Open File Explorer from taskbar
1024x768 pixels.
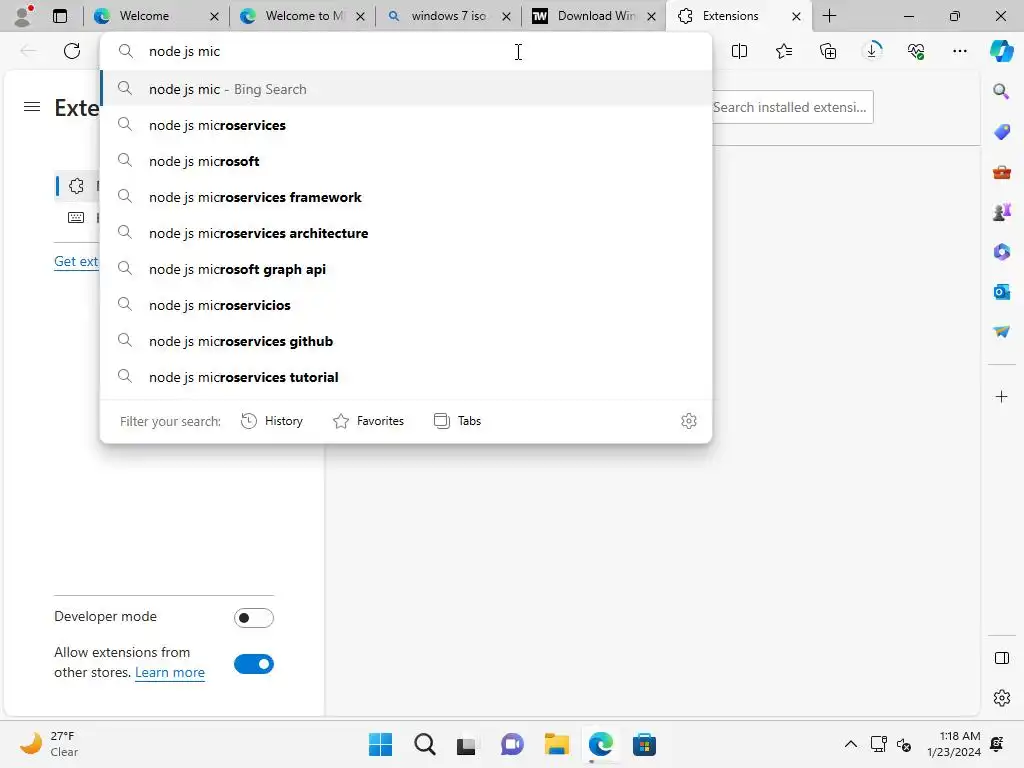click(x=556, y=744)
